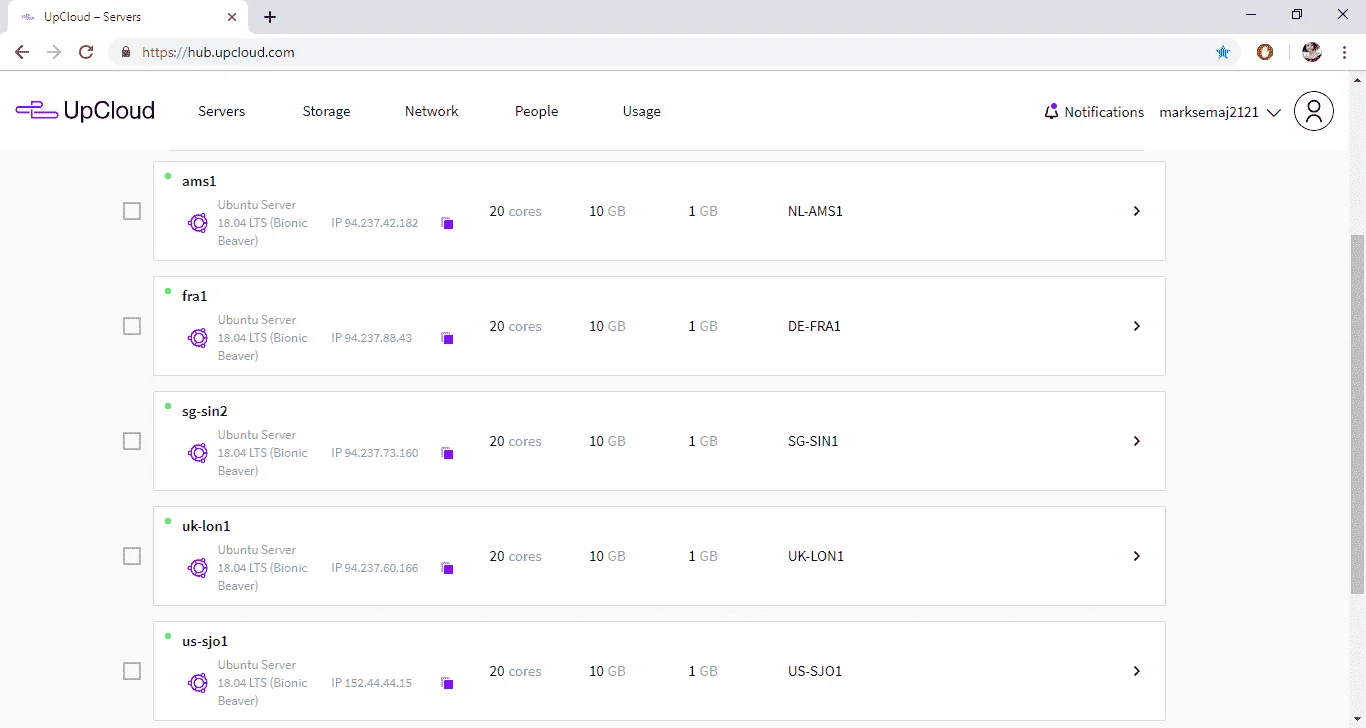Select the uk-lon1 server checkbox
This screenshot has height=728, width=1366.
(132, 556)
